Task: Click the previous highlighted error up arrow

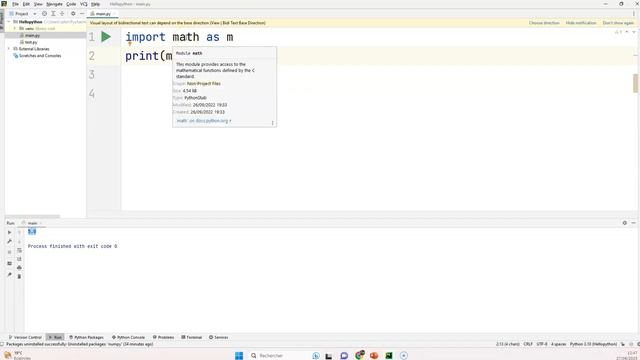Action: coord(627,31)
